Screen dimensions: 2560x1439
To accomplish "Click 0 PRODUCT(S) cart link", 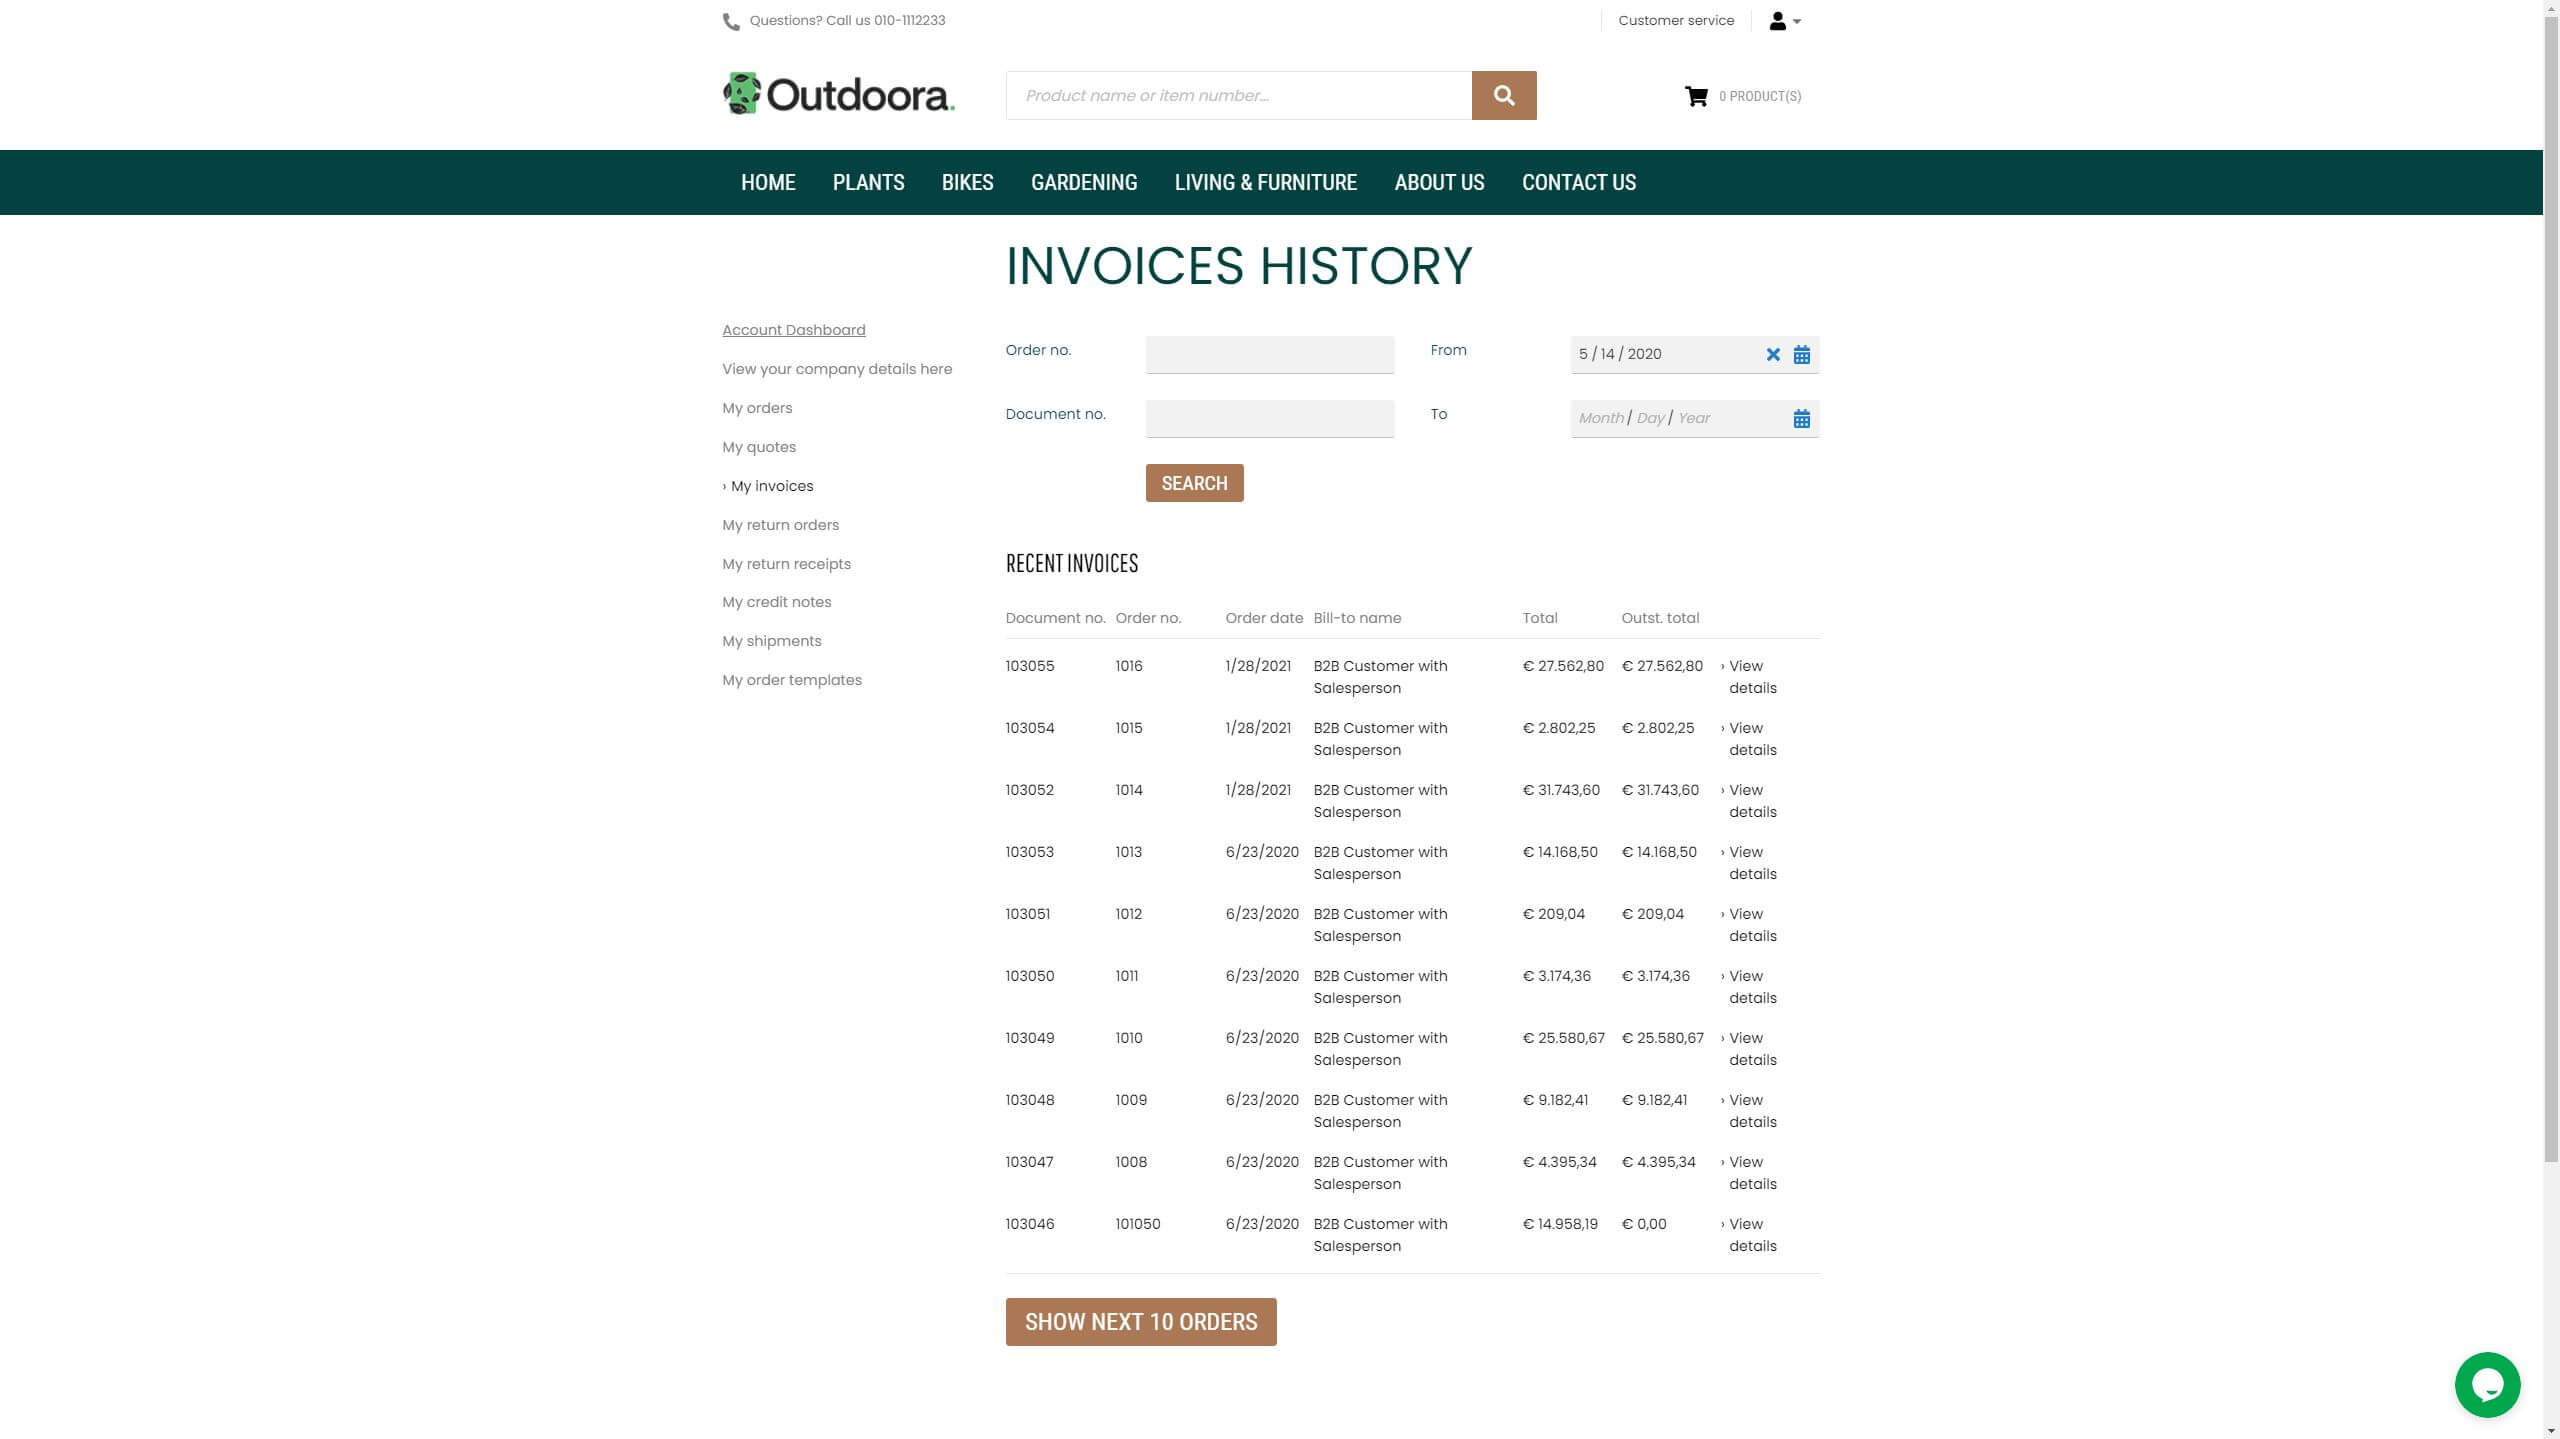I will 1760,96.
